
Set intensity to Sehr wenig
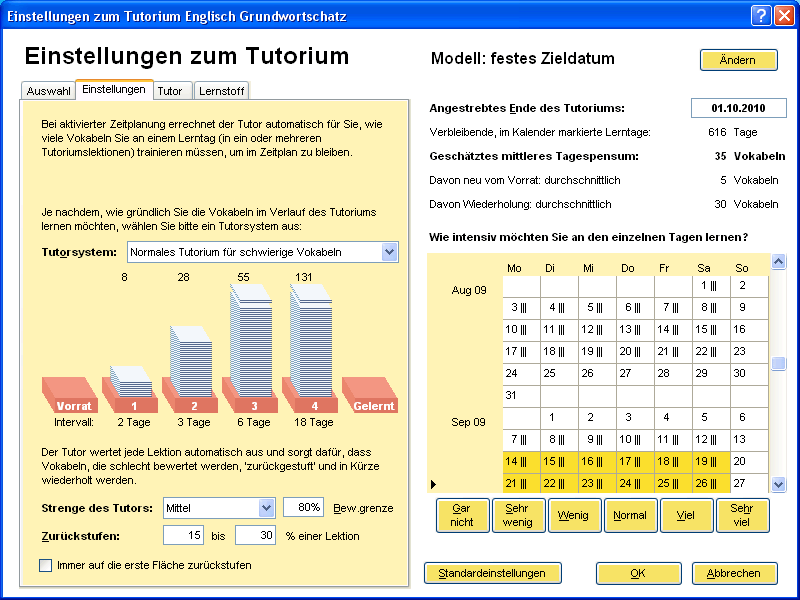(518, 515)
